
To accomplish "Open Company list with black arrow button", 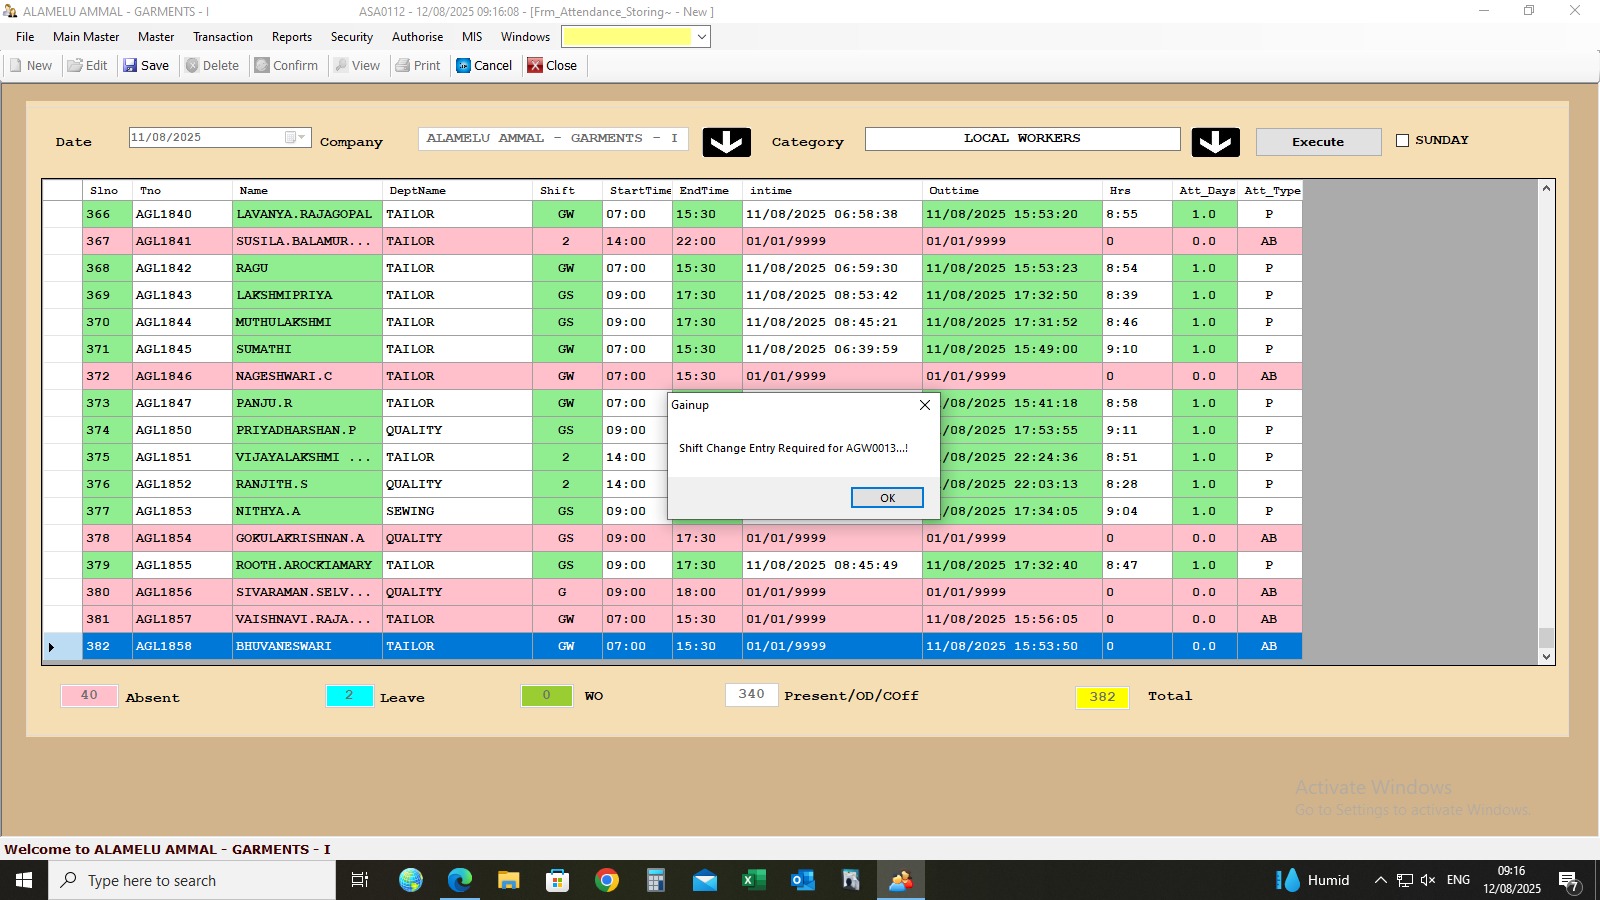I will [x=726, y=142].
